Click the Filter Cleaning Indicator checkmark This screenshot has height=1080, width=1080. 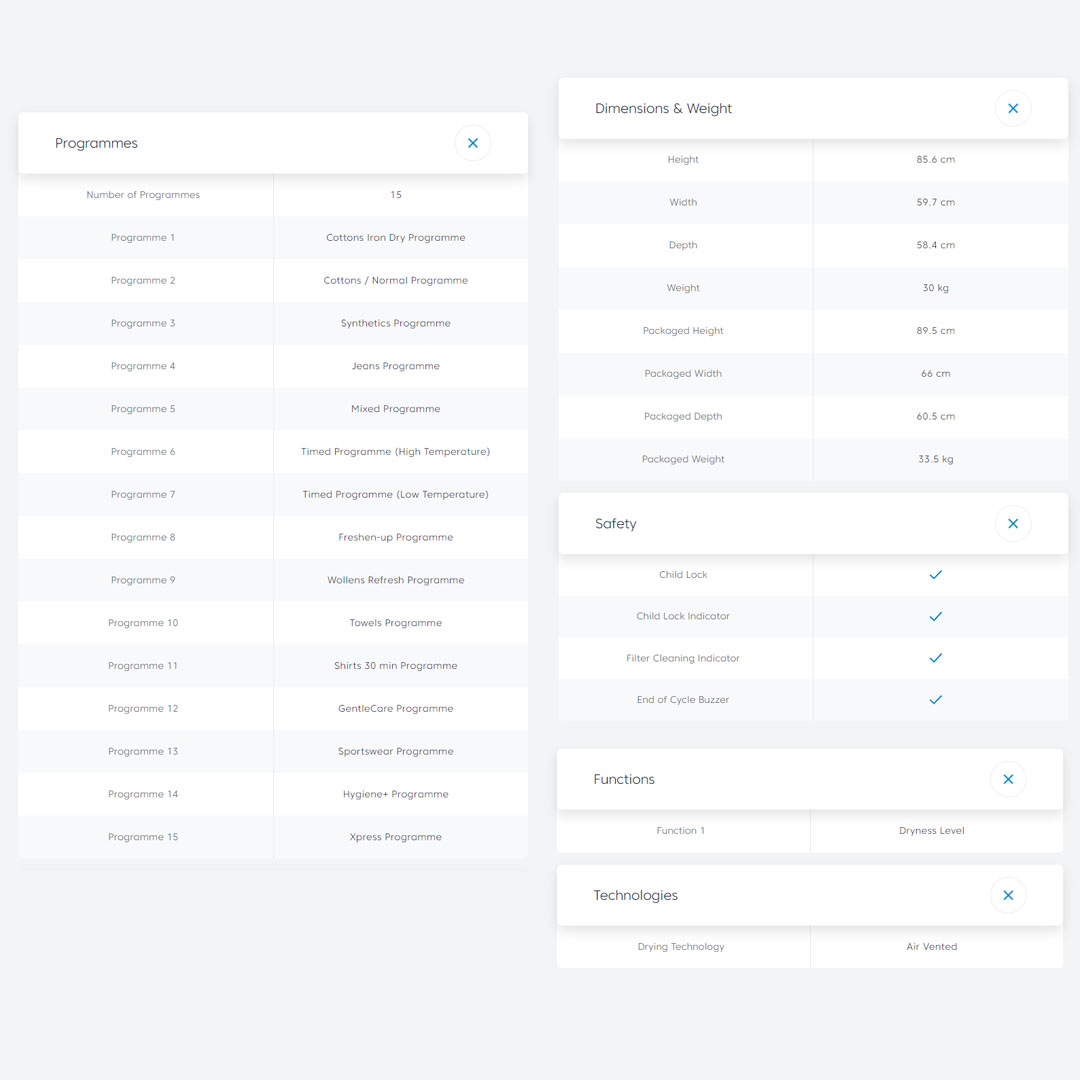(x=936, y=658)
